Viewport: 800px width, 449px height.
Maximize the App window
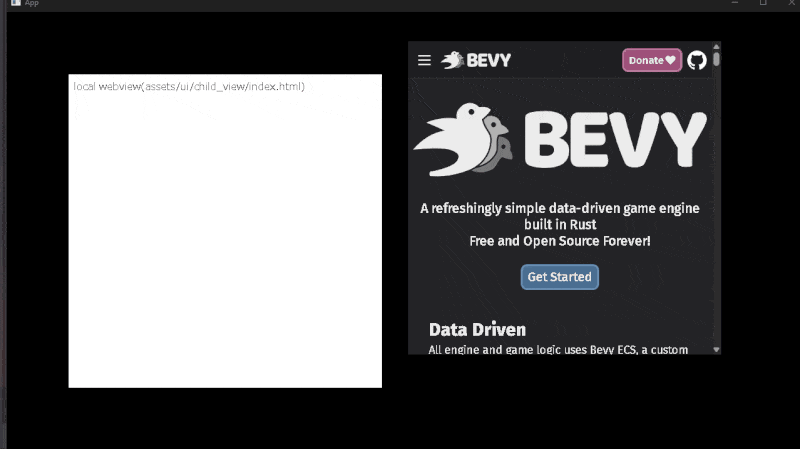click(x=762, y=4)
